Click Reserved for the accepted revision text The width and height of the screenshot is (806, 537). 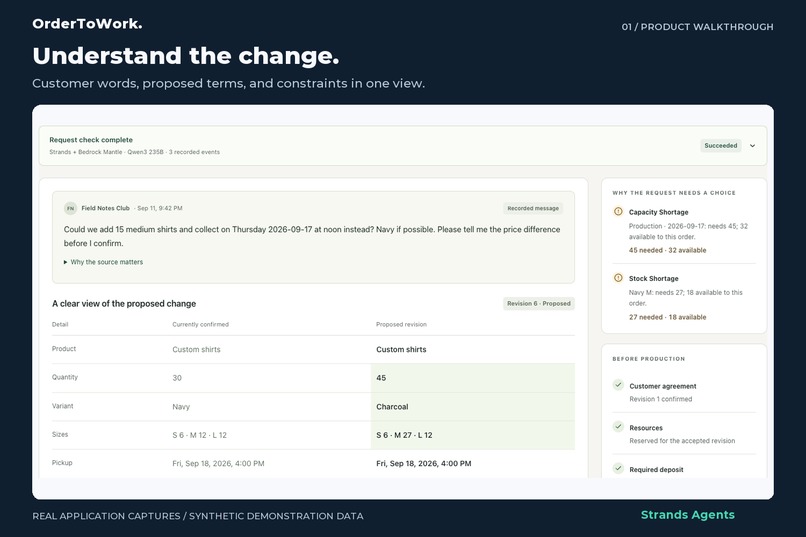[682, 441]
